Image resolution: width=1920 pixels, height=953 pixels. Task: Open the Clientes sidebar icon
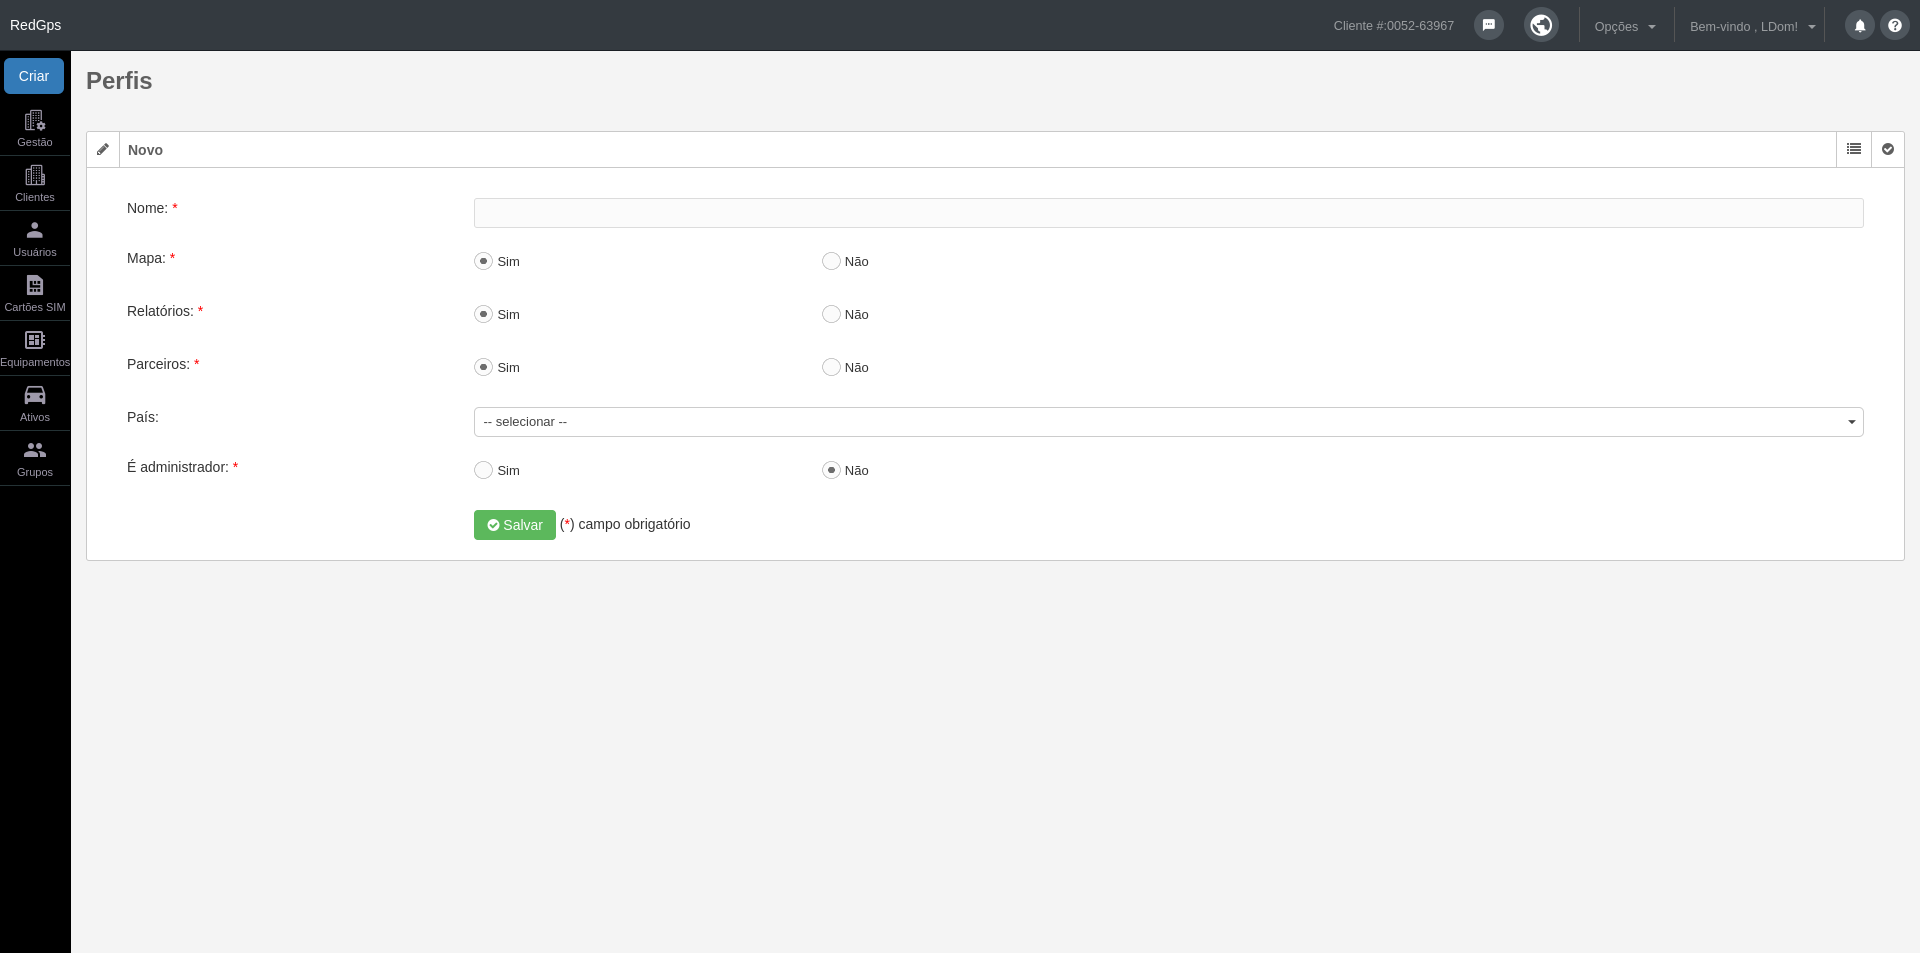pos(35,183)
